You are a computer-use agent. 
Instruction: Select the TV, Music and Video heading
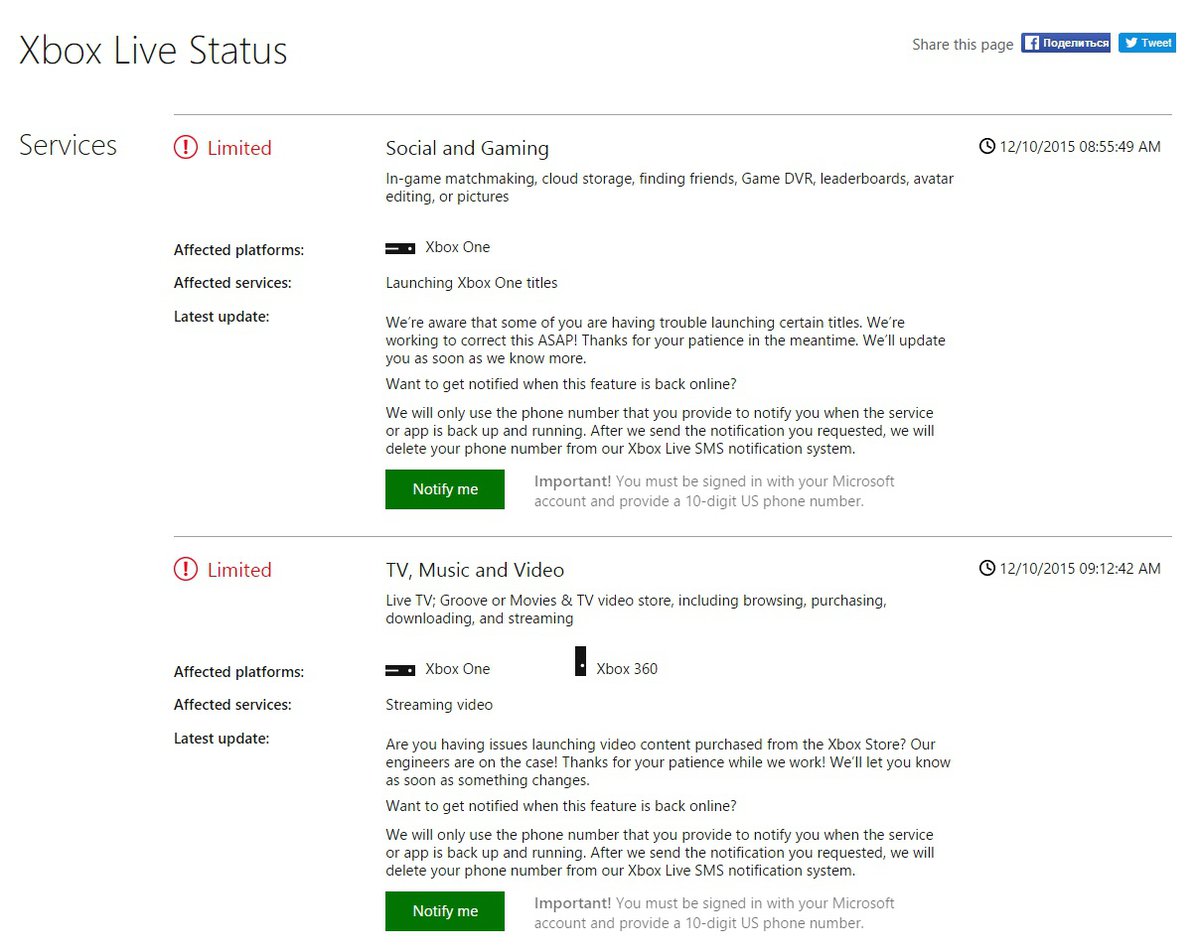point(475,570)
